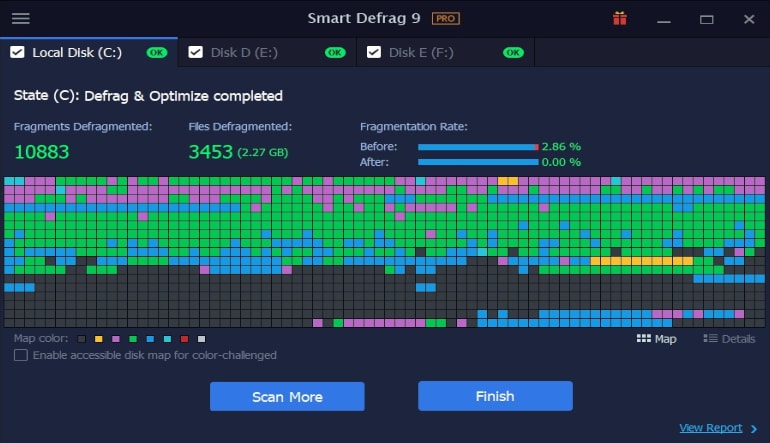Uncheck the Disk E (F:) checkbox
The width and height of the screenshot is (770, 443).
374,52
